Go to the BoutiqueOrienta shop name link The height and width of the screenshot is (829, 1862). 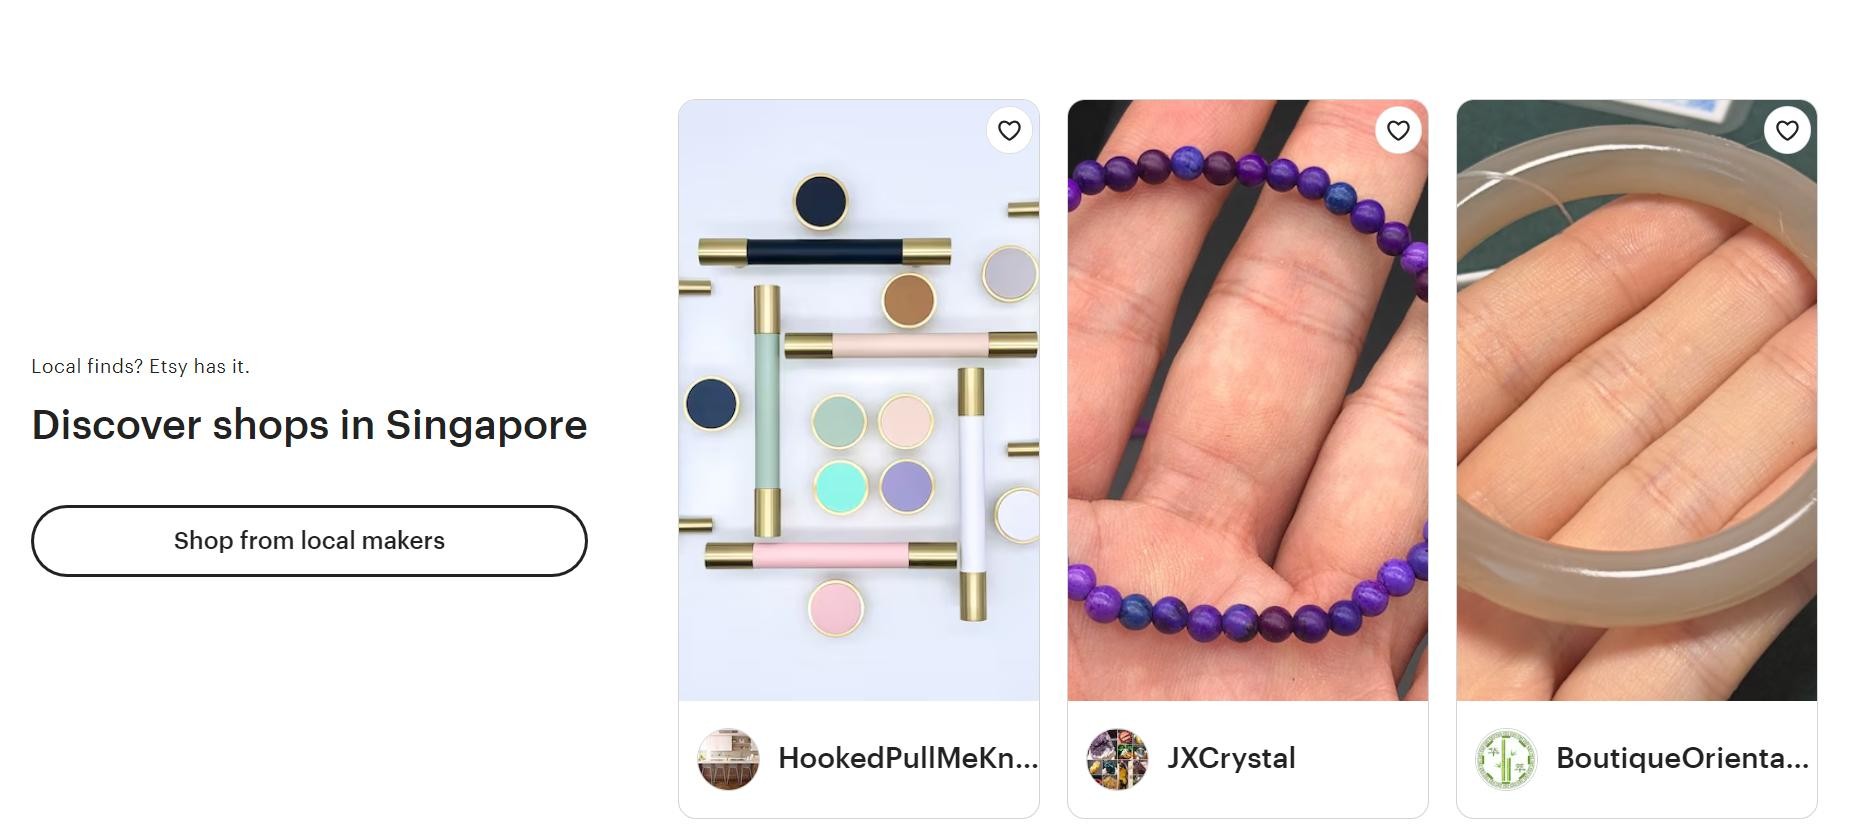pyautogui.click(x=1682, y=758)
